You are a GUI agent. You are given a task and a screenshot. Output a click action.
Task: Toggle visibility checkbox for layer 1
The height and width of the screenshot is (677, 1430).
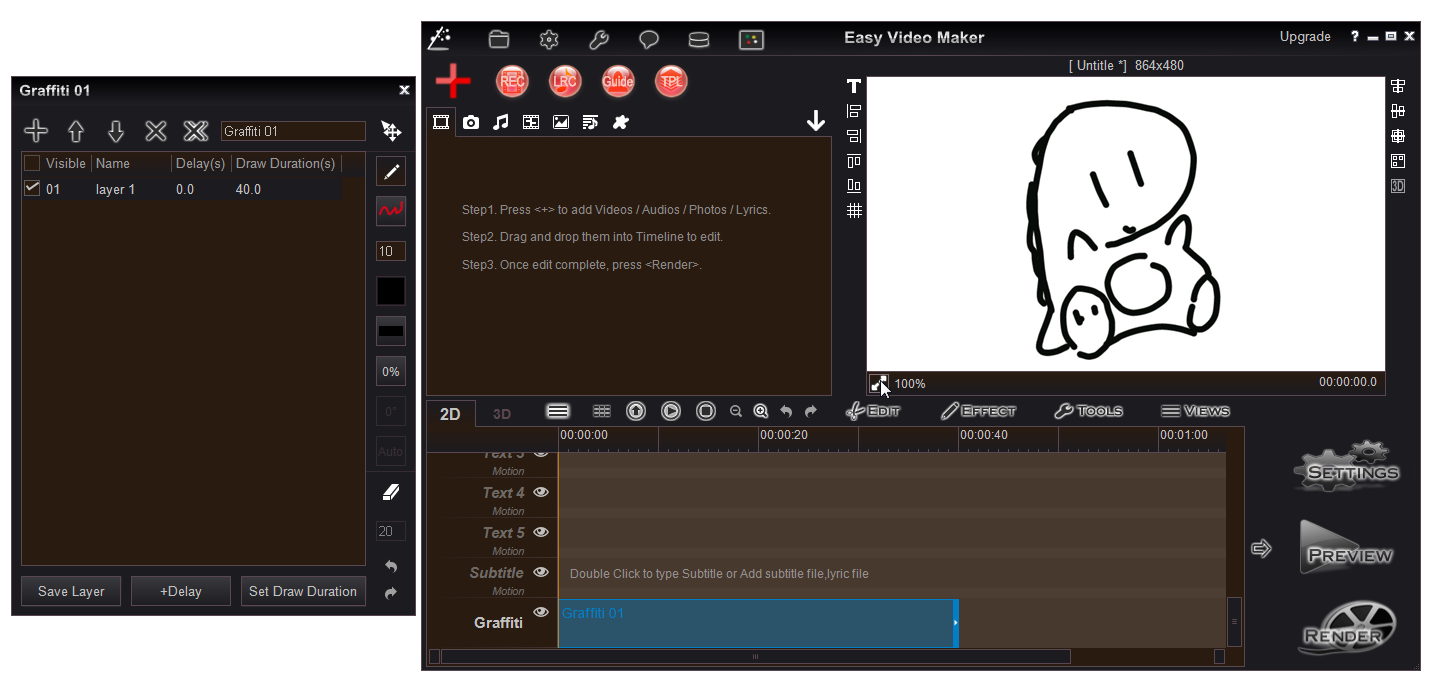pos(32,188)
